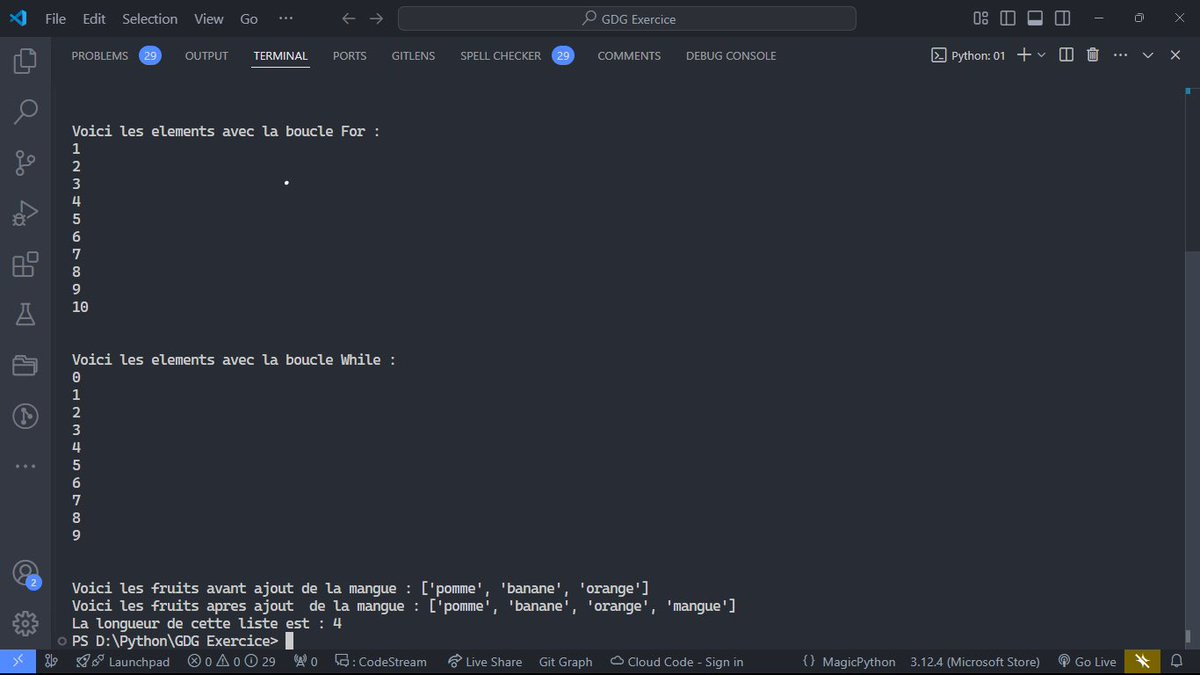Open the Manage gear icon
Screen dimensions: 1200x675
coord(25,622)
